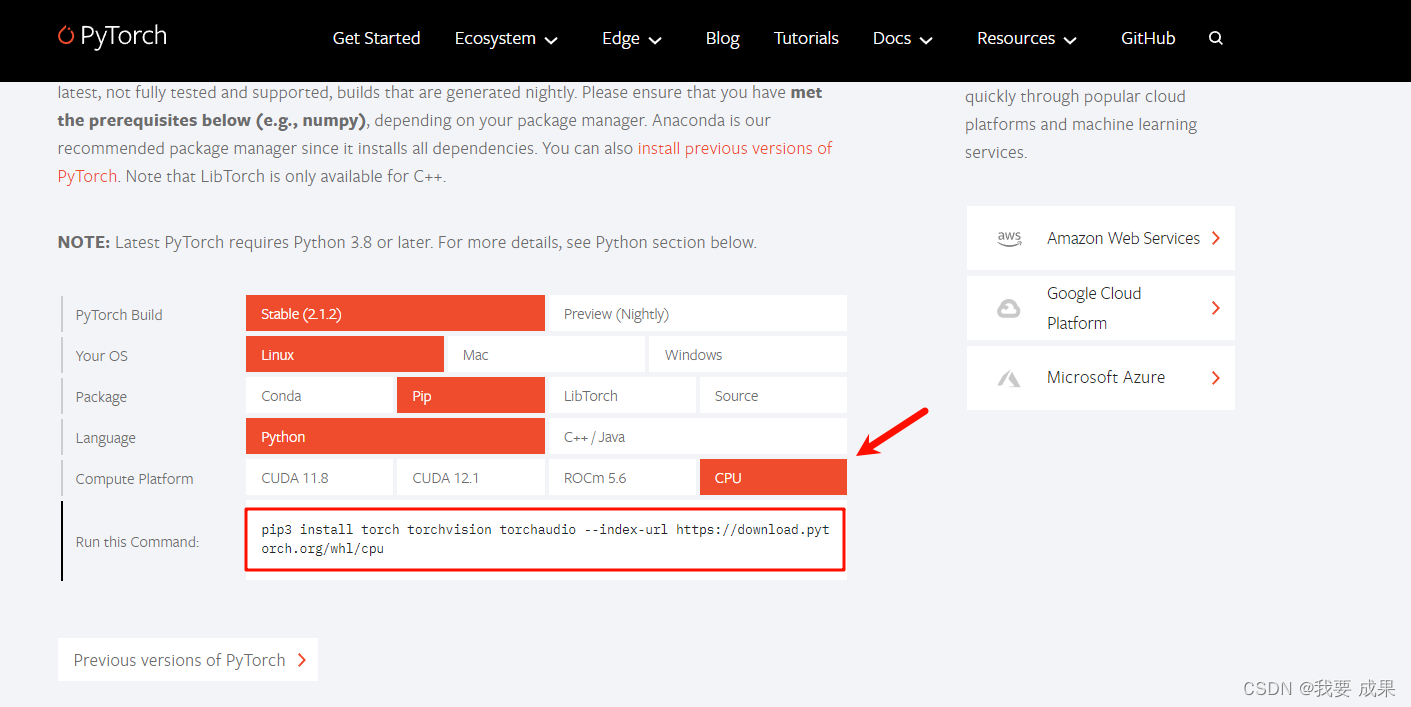This screenshot has width=1411, height=707.
Task: Expand the Ecosystem dropdown menu
Action: pyautogui.click(x=506, y=38)
